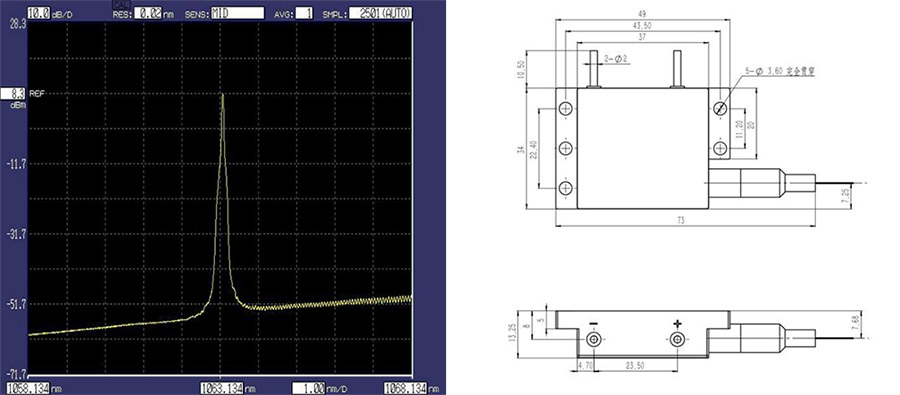Select the 1.00 nm/D span field
The width and height of the screenshot is (900, 395).
309,388
